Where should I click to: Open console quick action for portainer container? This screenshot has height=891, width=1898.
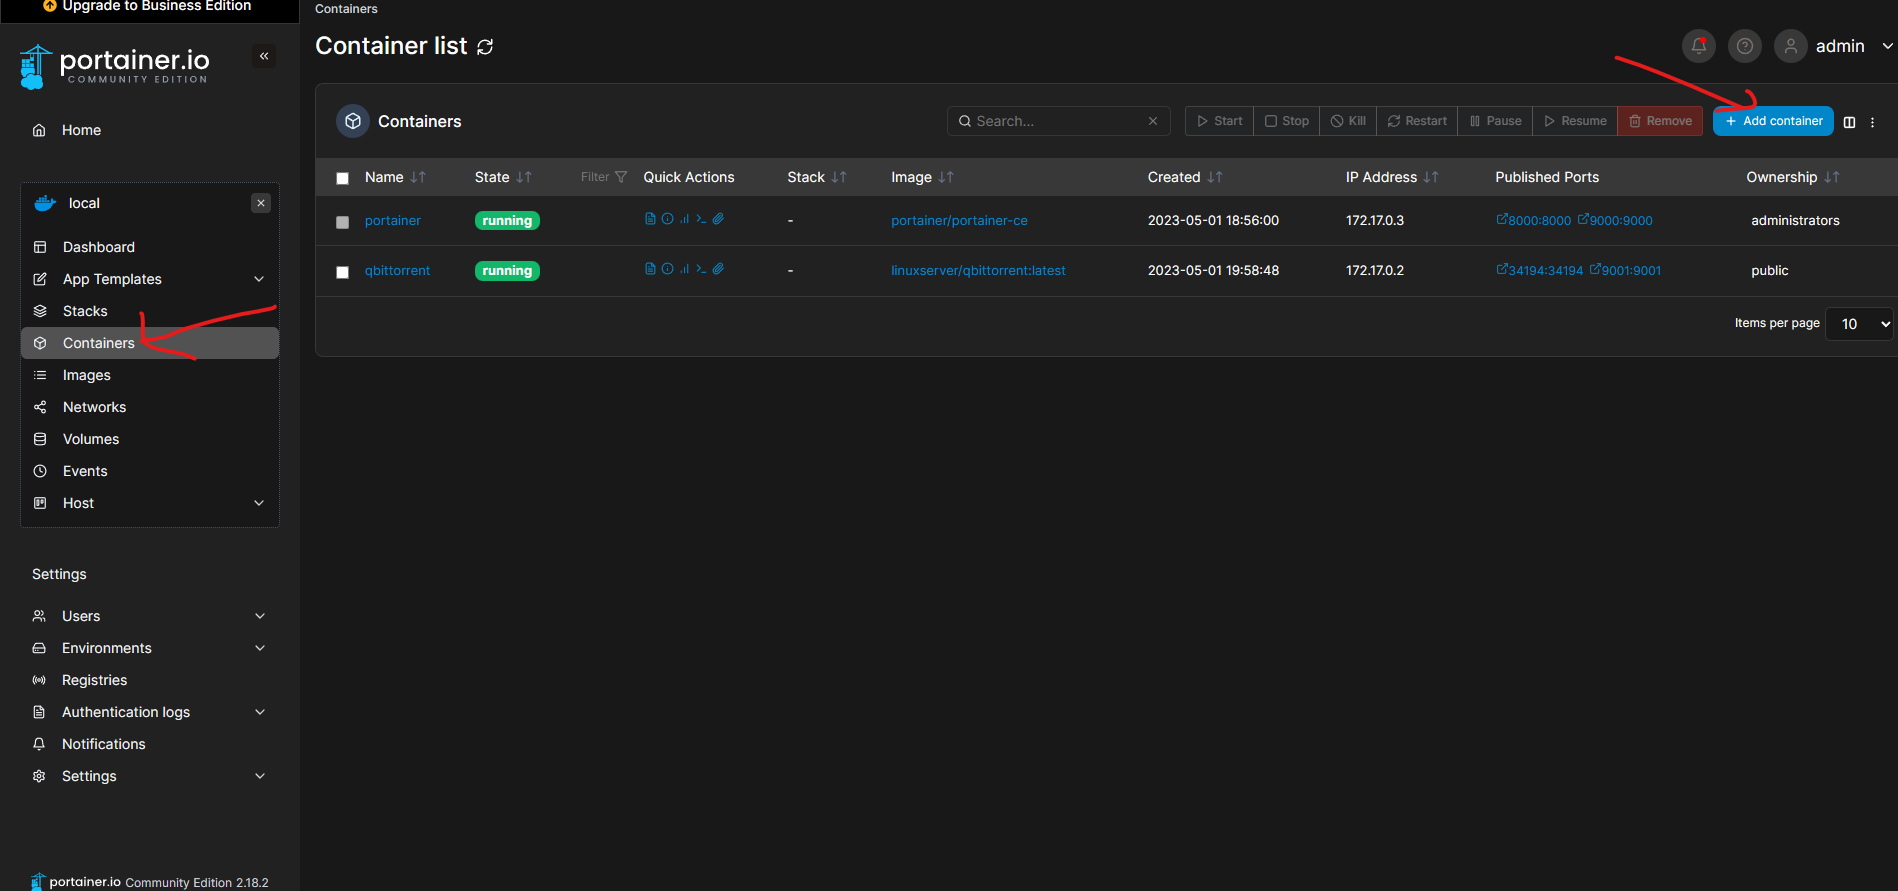tap(701, 219)
